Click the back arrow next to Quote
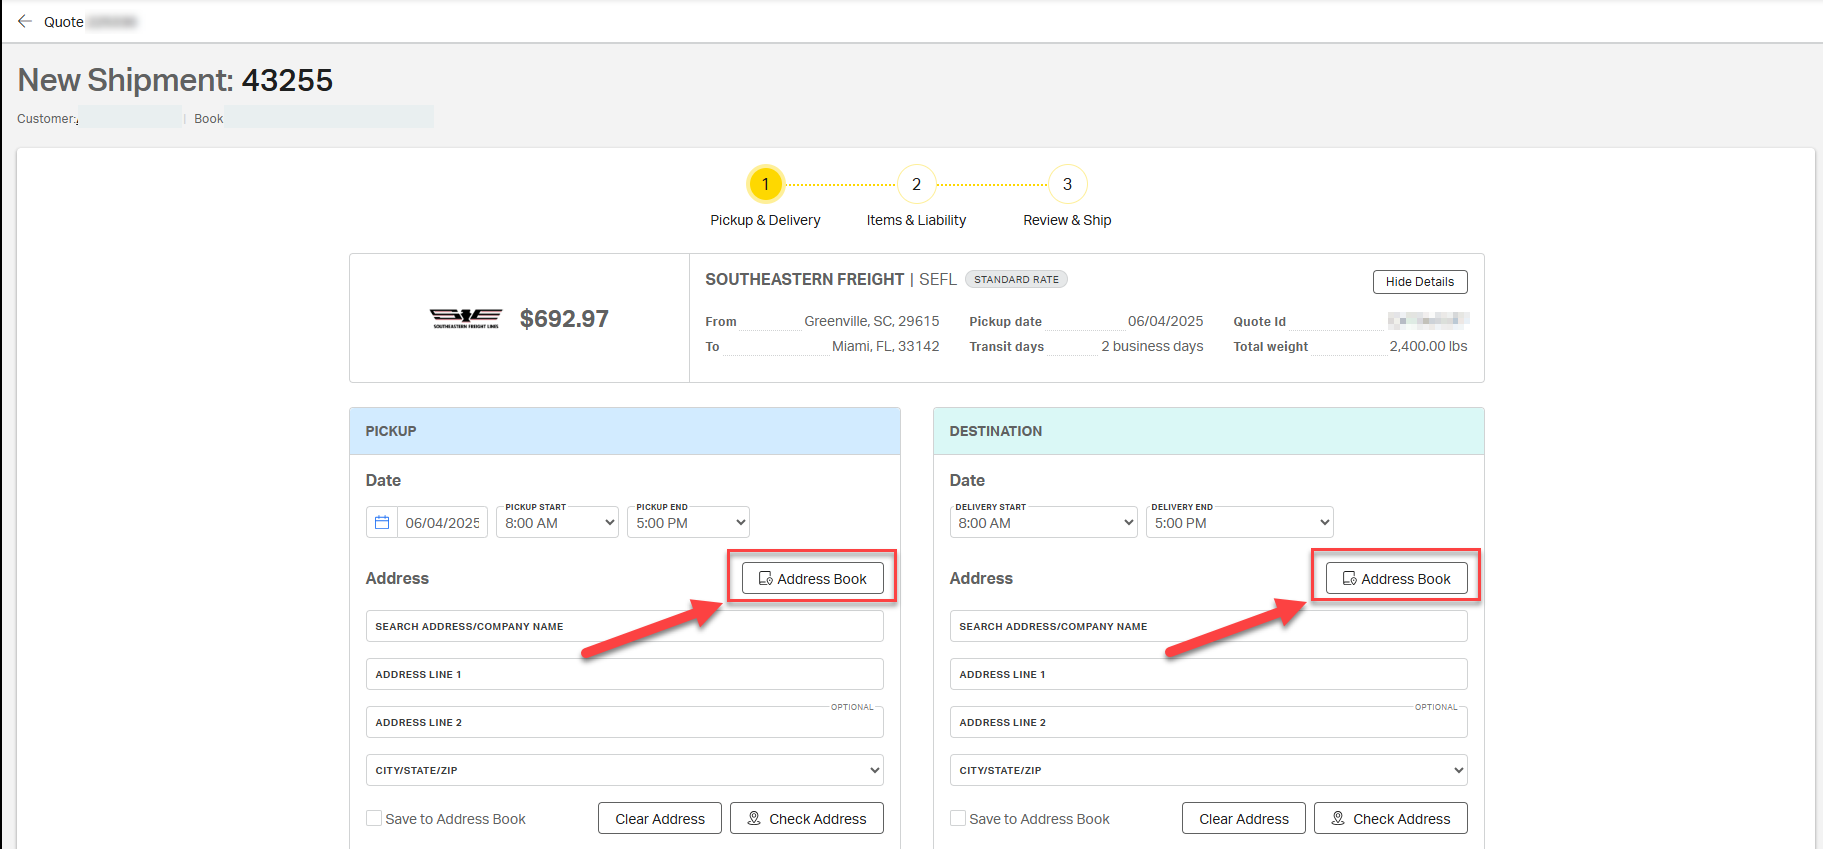The height and width of the screenshot is (849, 1823). pos(25,22)
